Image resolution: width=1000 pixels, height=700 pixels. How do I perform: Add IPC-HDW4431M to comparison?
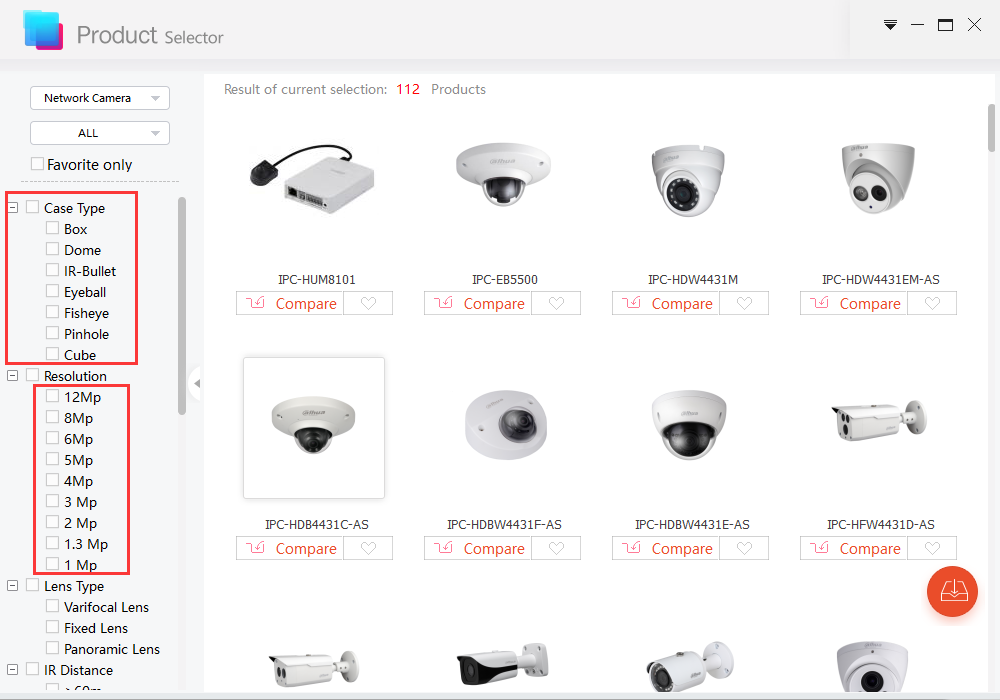click(x=666, y=303)
